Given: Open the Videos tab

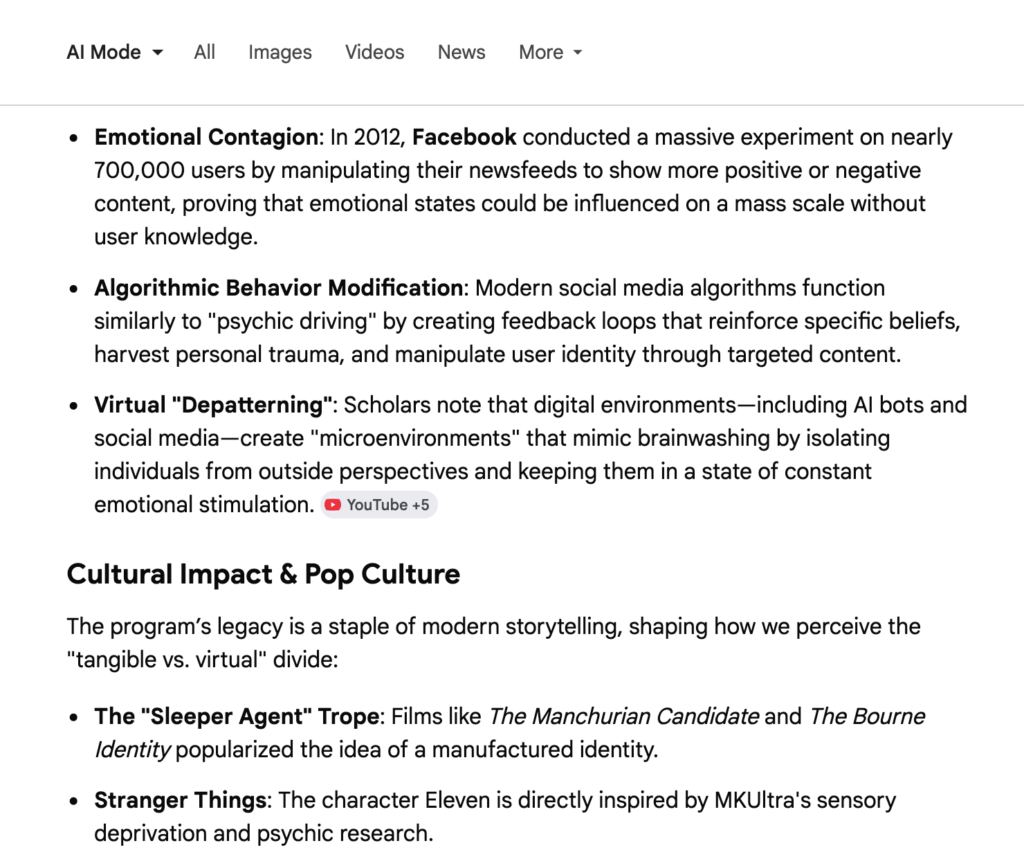Looking at the screenshot, I should [375, 52].
